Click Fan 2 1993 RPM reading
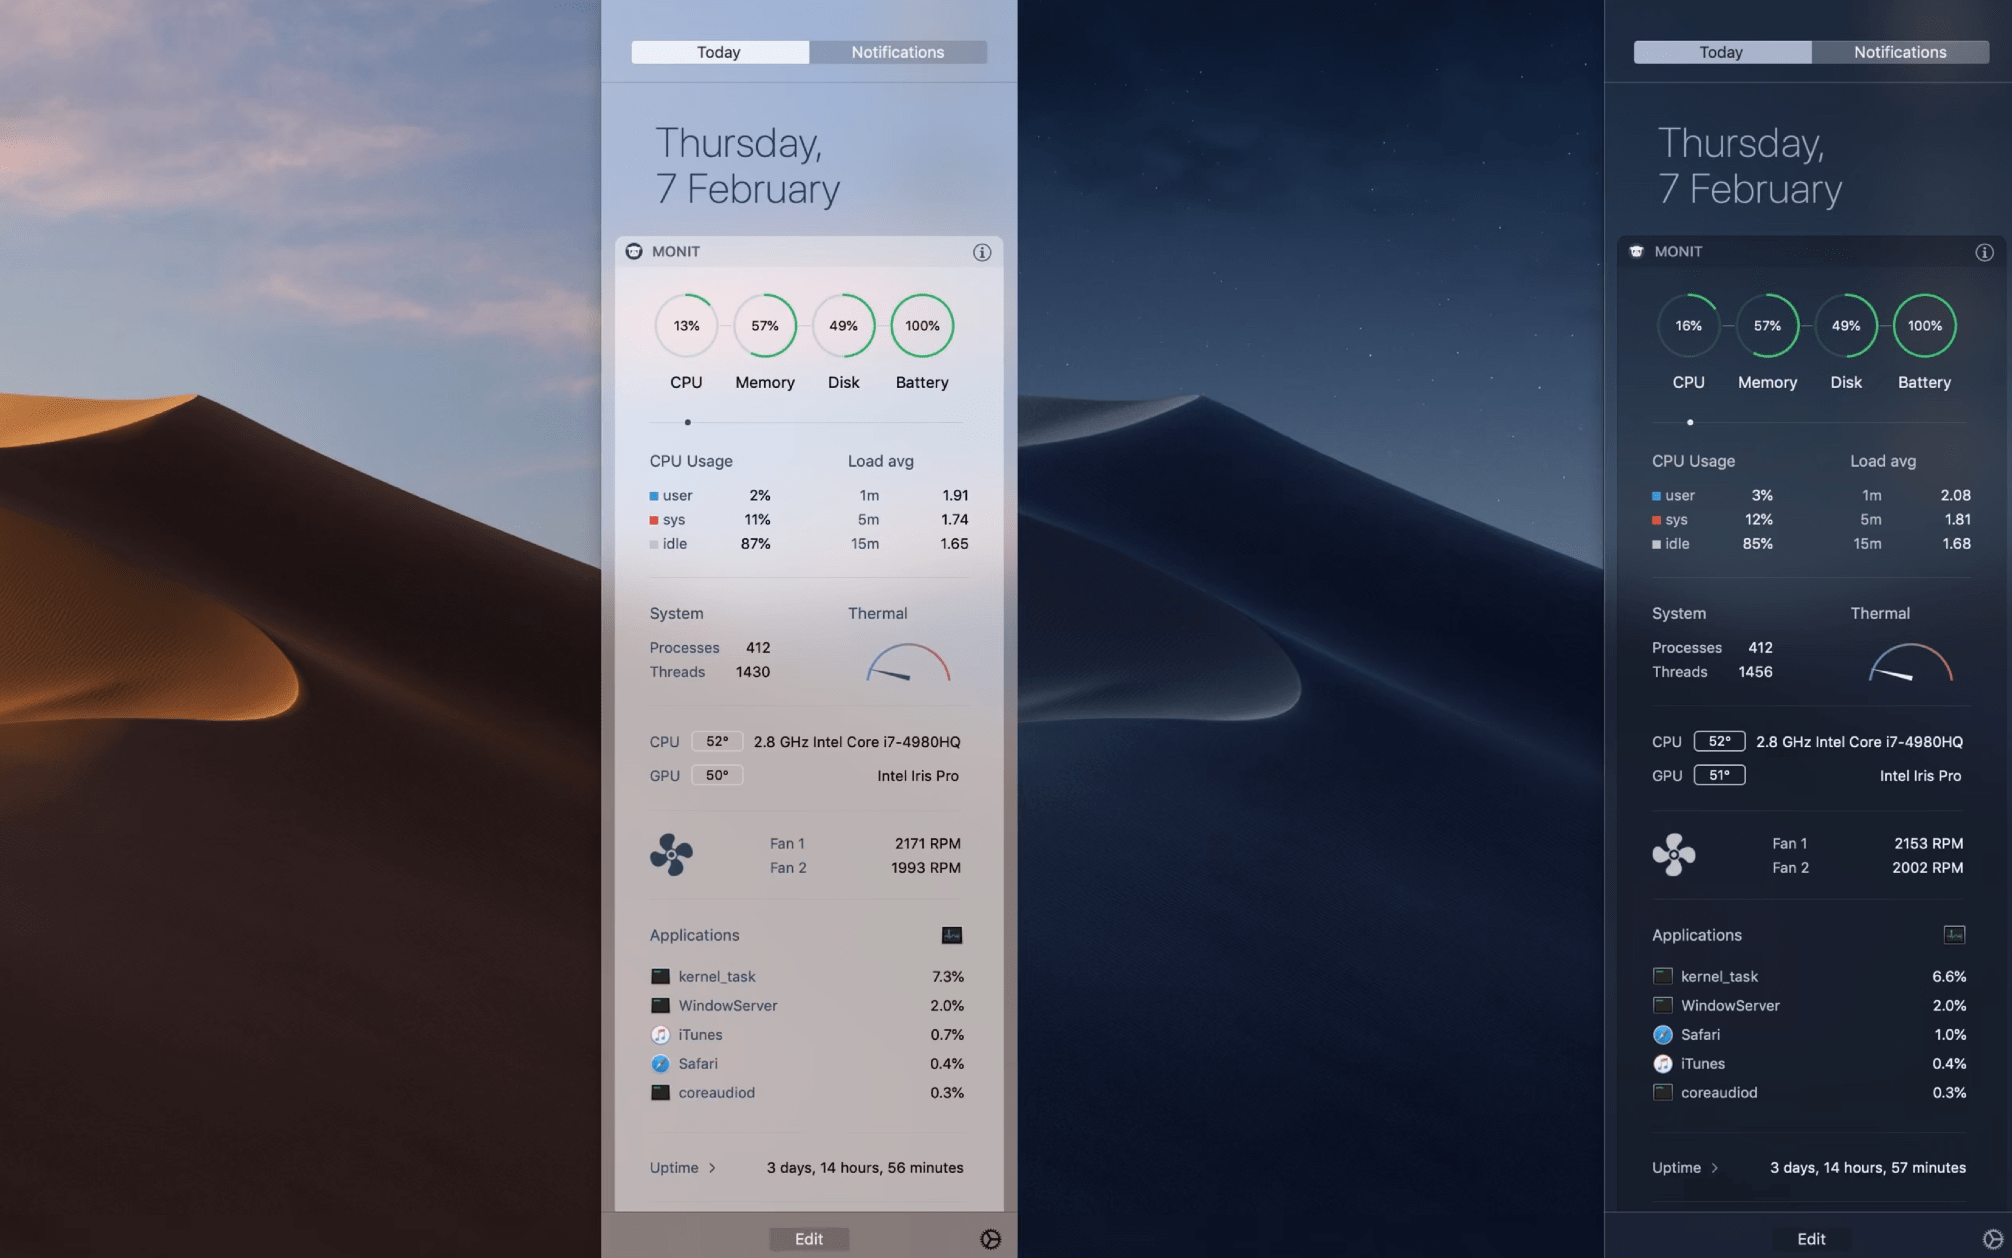 coord(926,867)
